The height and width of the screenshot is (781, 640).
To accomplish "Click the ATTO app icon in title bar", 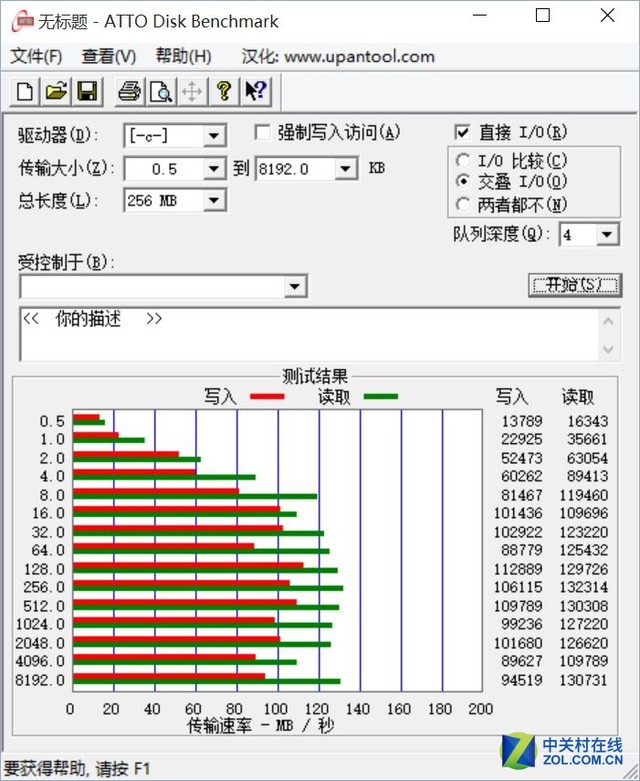I will (x=17, y=20).
